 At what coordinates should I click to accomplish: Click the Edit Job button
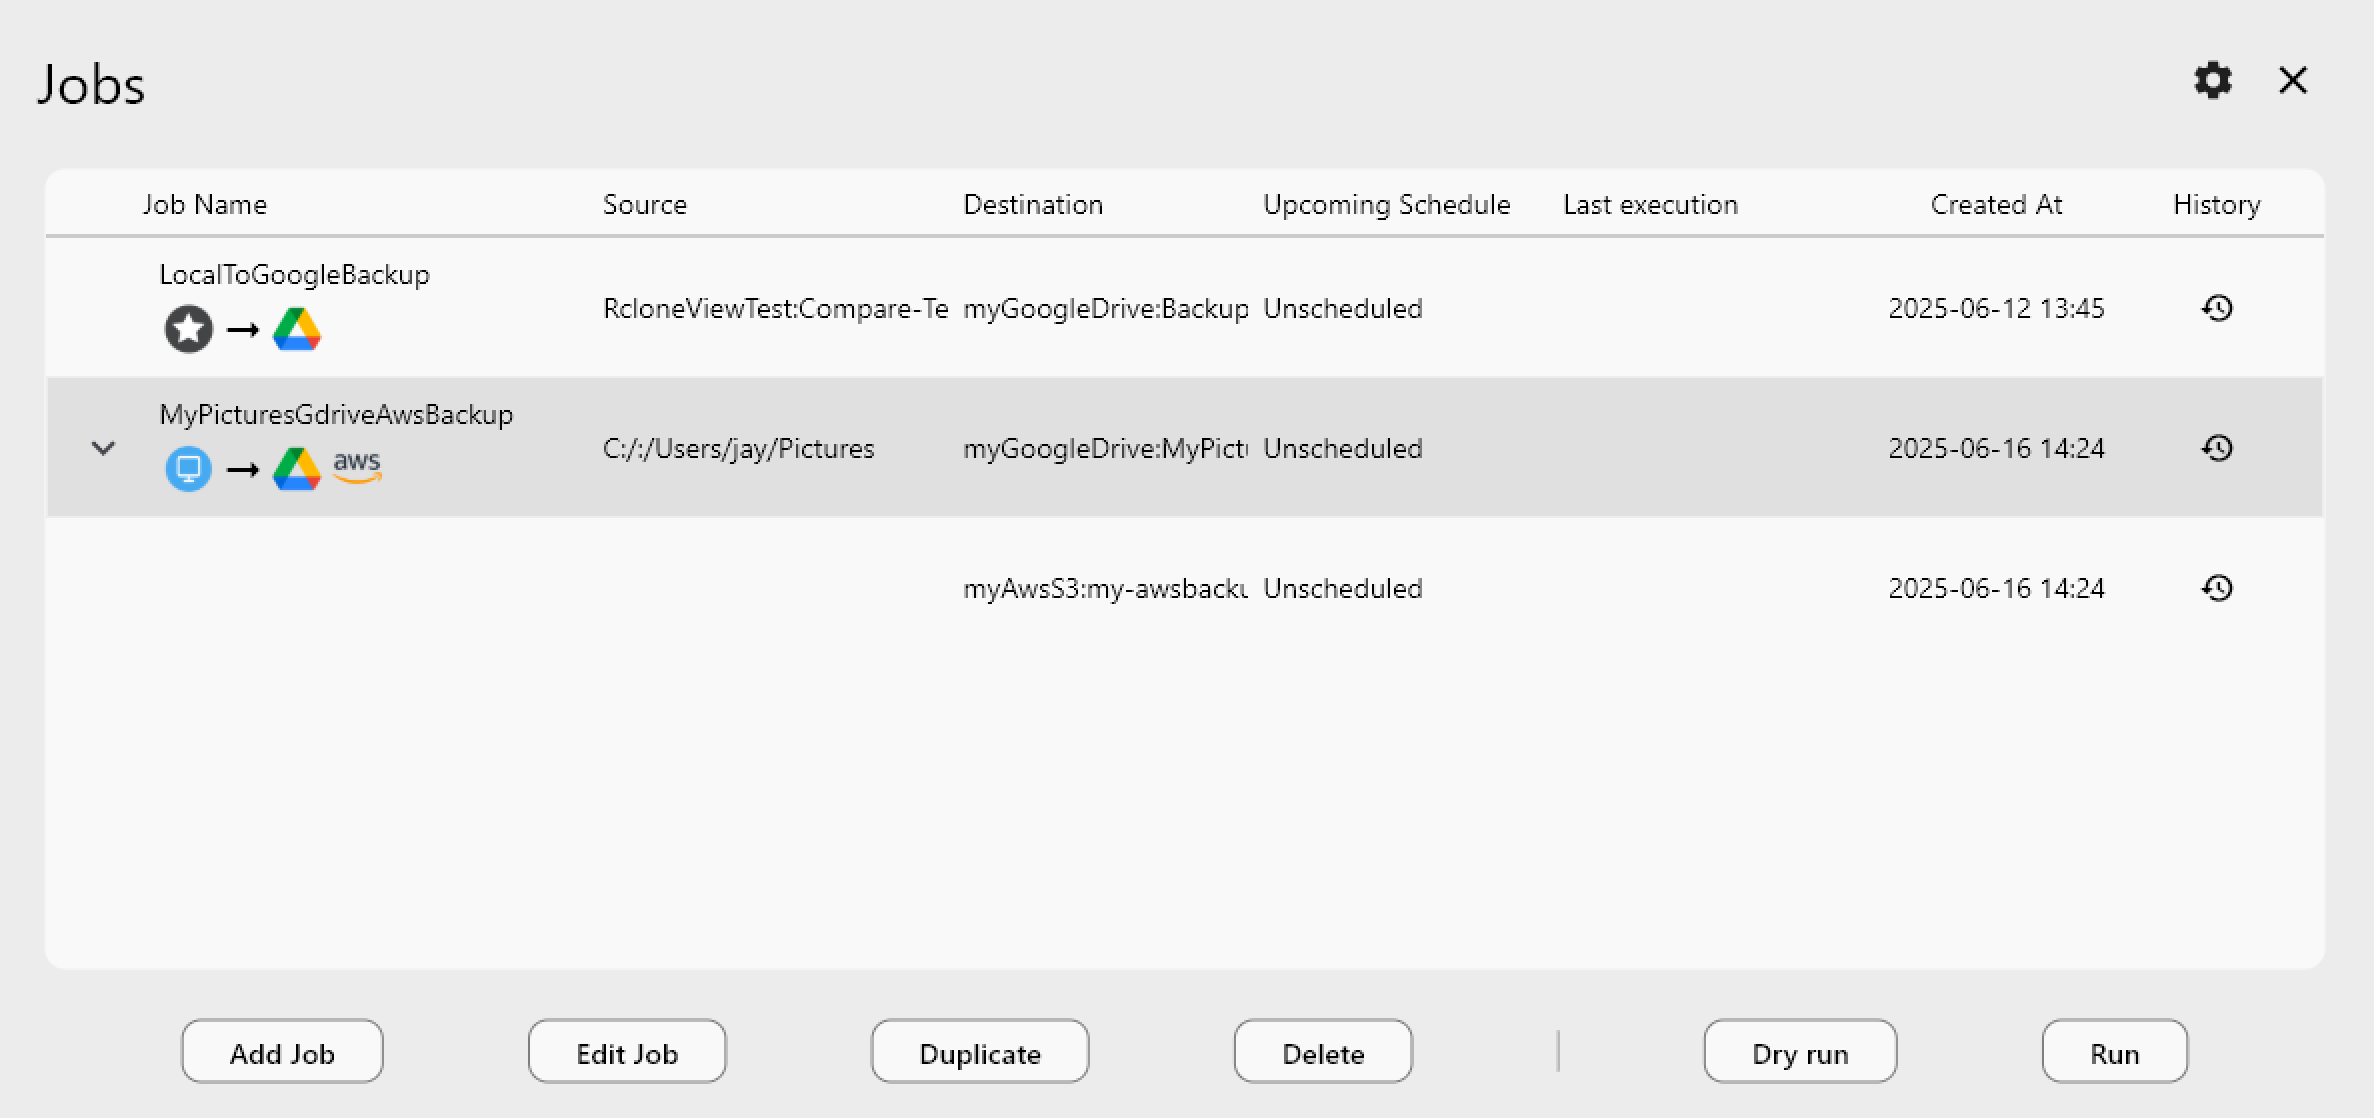click(x=626, y=1051)
